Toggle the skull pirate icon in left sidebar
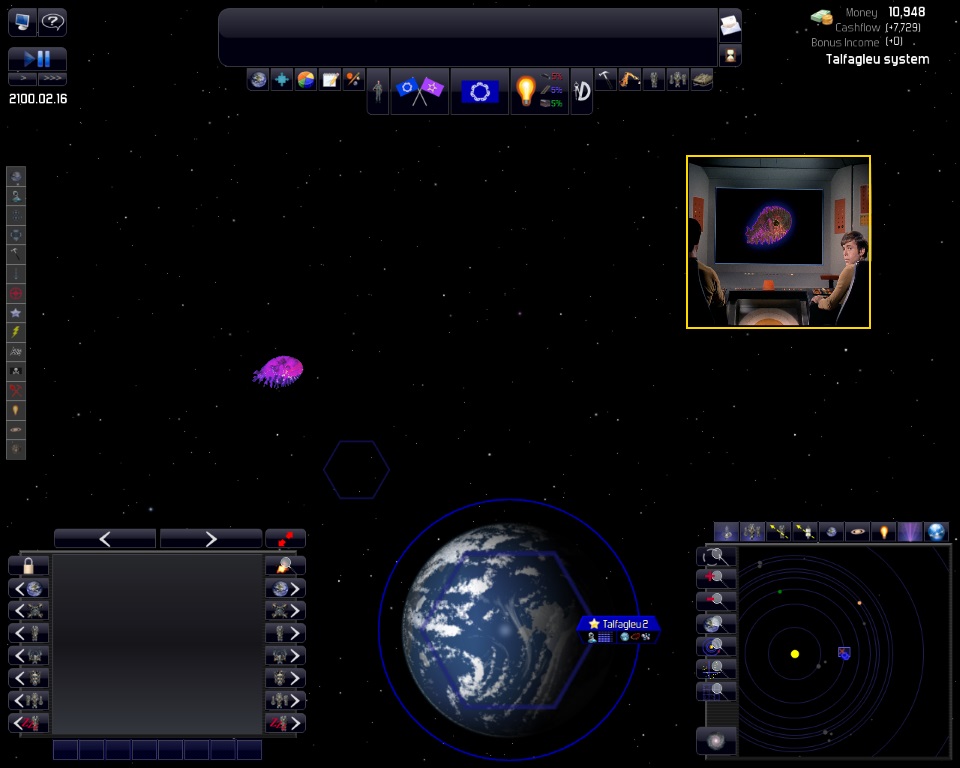 (16, 371)
